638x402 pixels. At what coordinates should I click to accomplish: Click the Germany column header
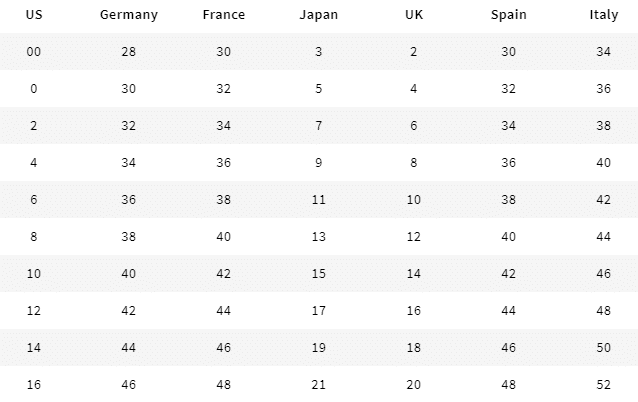click(129, 15)
